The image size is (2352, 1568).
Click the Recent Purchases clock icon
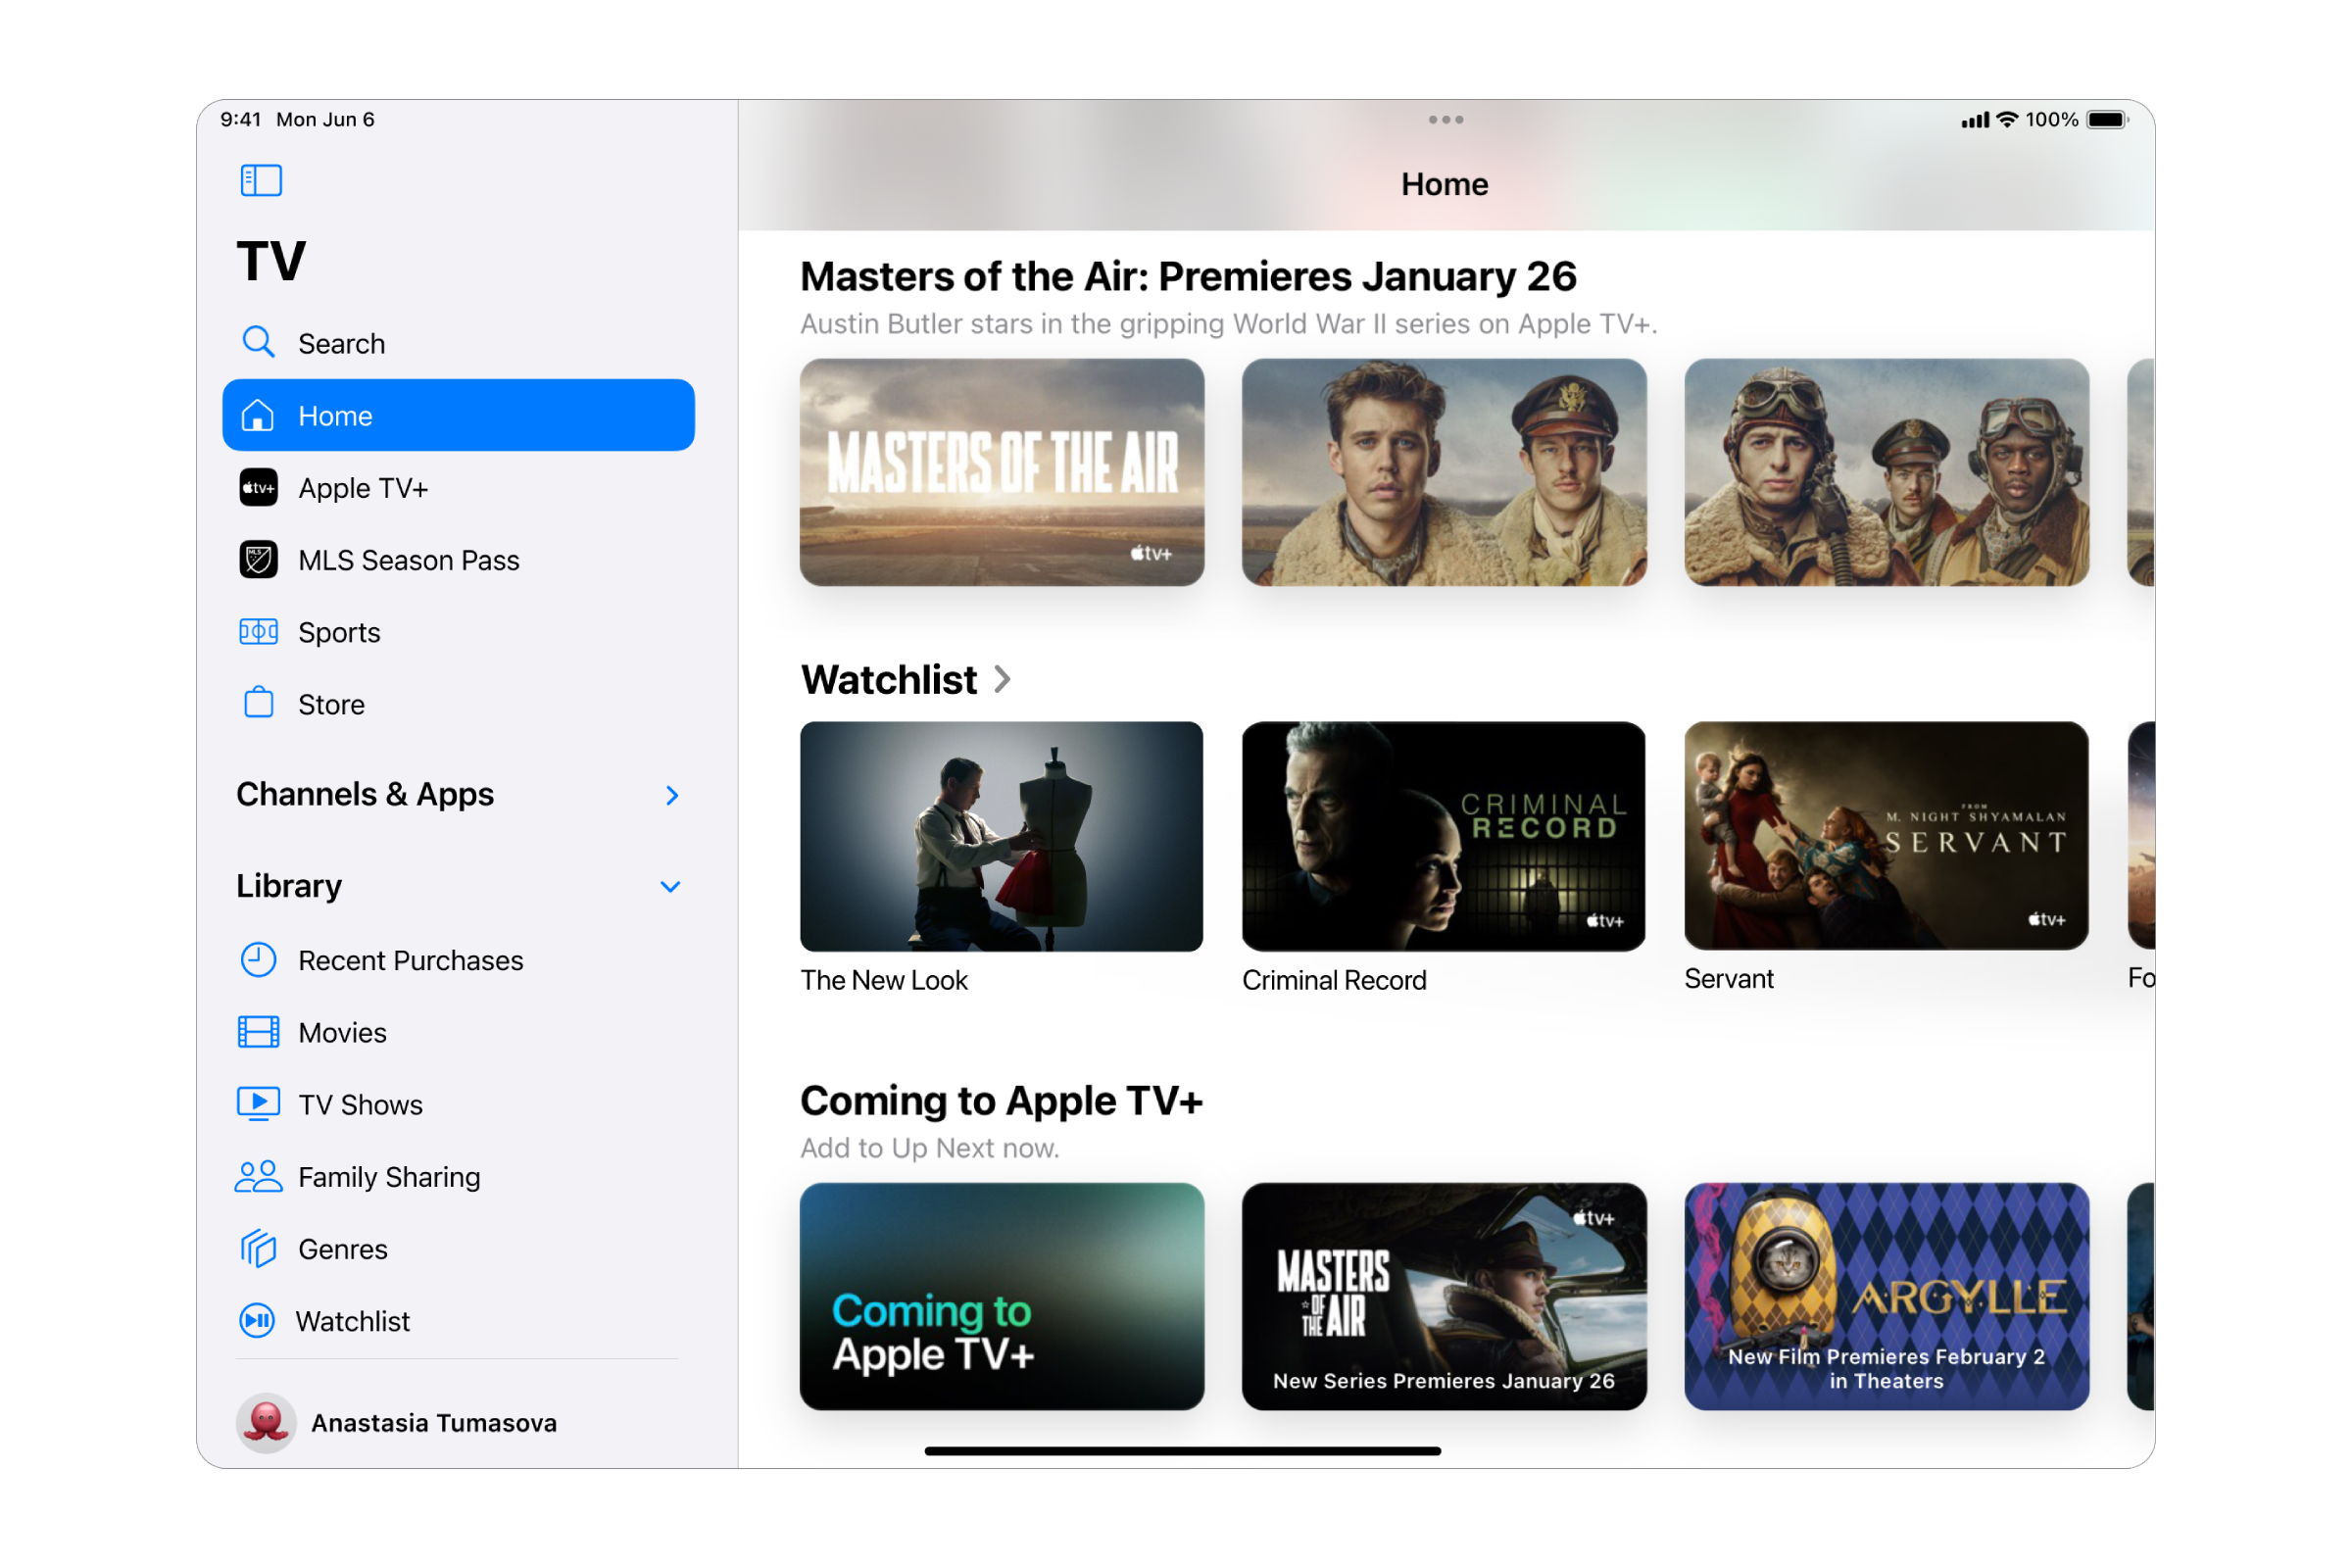coord(258,960)
